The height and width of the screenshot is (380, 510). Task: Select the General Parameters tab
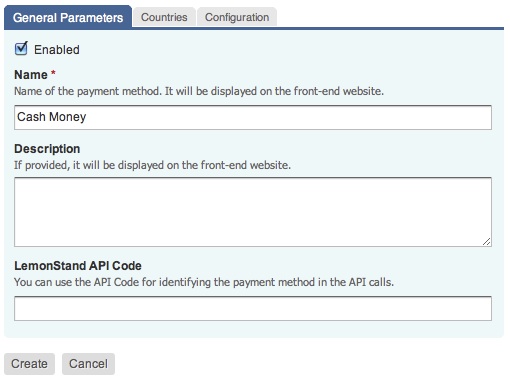[x=68, y=17]
